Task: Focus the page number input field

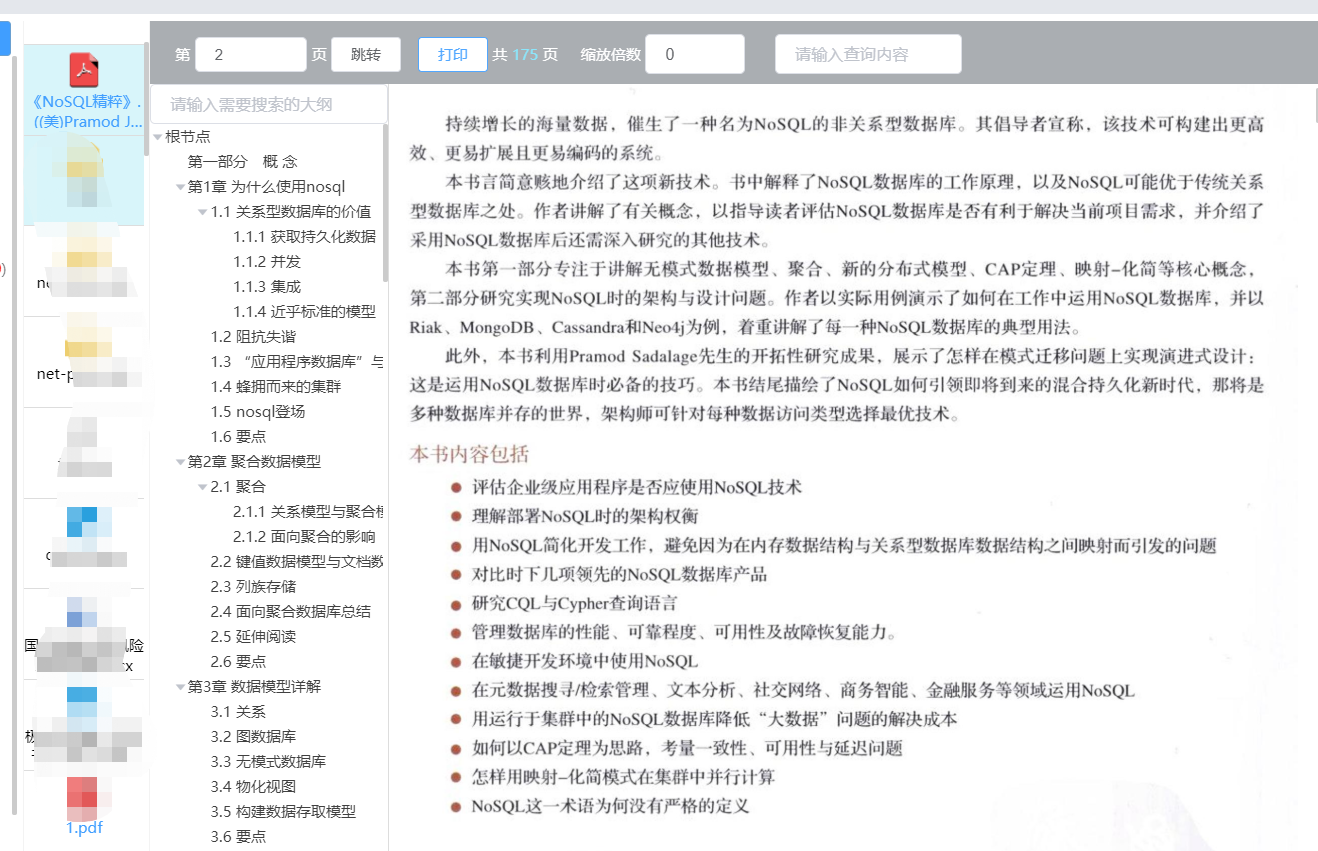Action: (x=251, y=54)
